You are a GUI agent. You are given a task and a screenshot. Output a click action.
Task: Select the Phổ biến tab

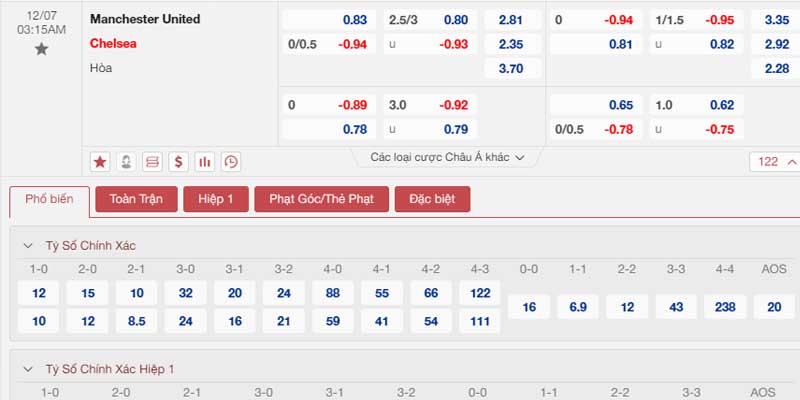pos(49,199)
